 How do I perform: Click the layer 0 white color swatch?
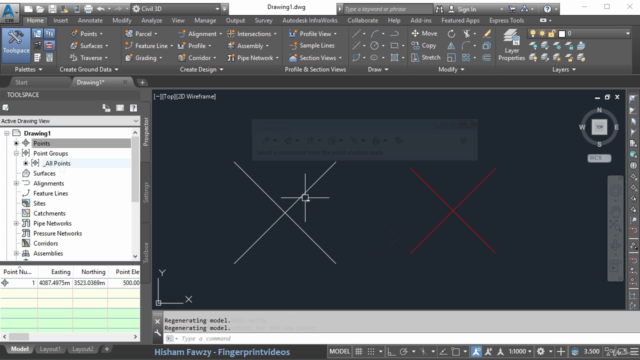point(562,33)
